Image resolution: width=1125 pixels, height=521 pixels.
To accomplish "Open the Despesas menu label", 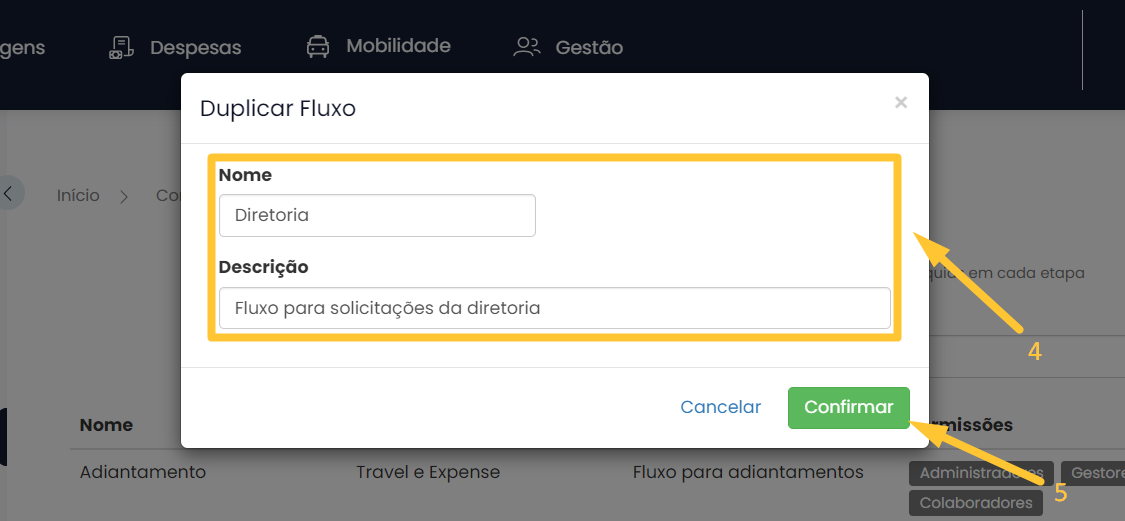I will pos(196,47).
